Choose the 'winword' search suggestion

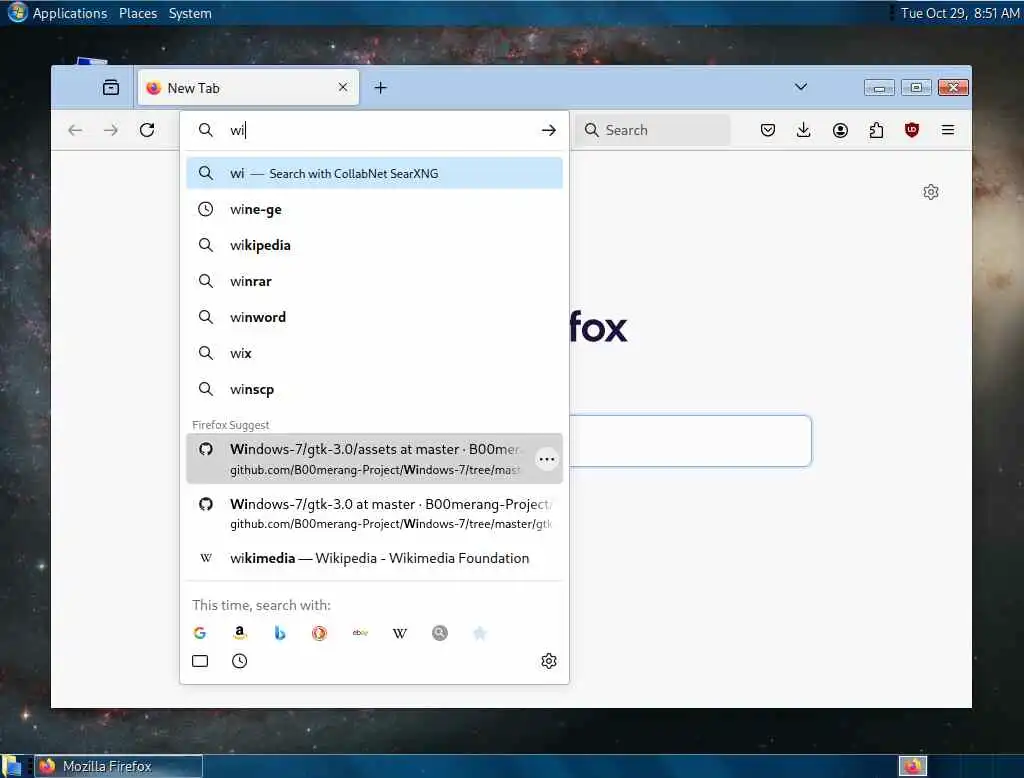tap(374, 317)
